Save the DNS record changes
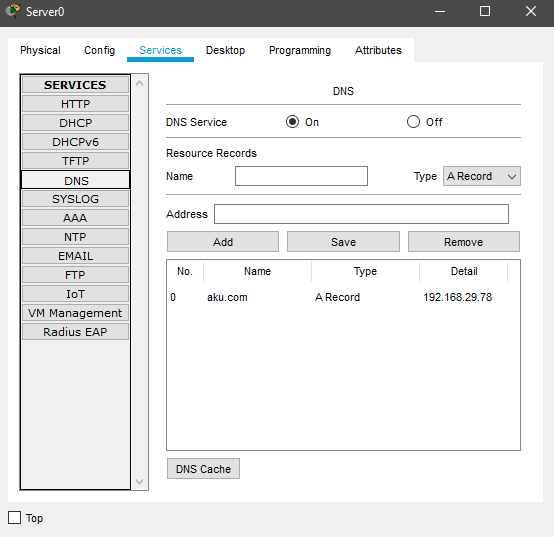Image resolution: width=554 pixels, height=537 pixels. click(343, 242)
